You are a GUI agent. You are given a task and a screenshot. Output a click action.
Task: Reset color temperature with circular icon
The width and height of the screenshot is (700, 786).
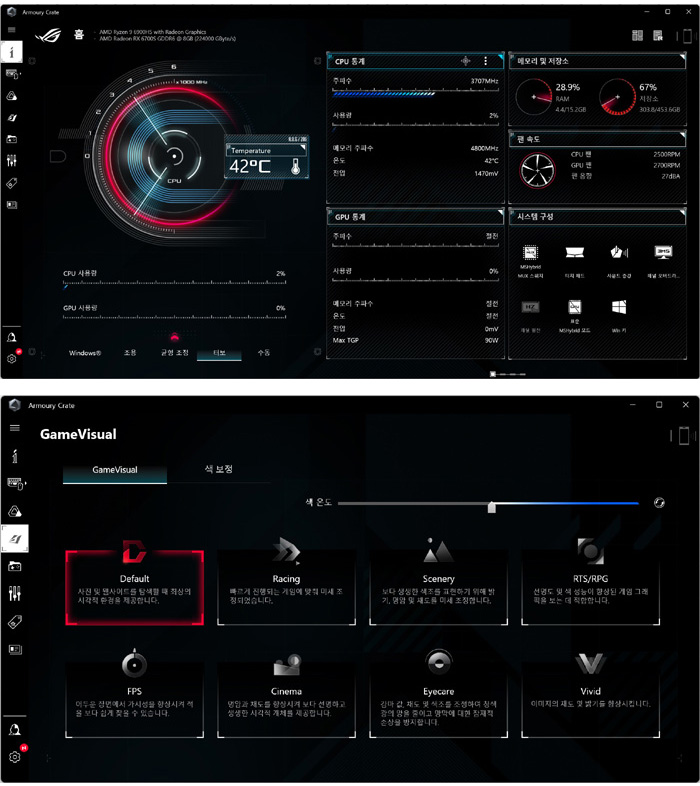click(x=659, y=503)
